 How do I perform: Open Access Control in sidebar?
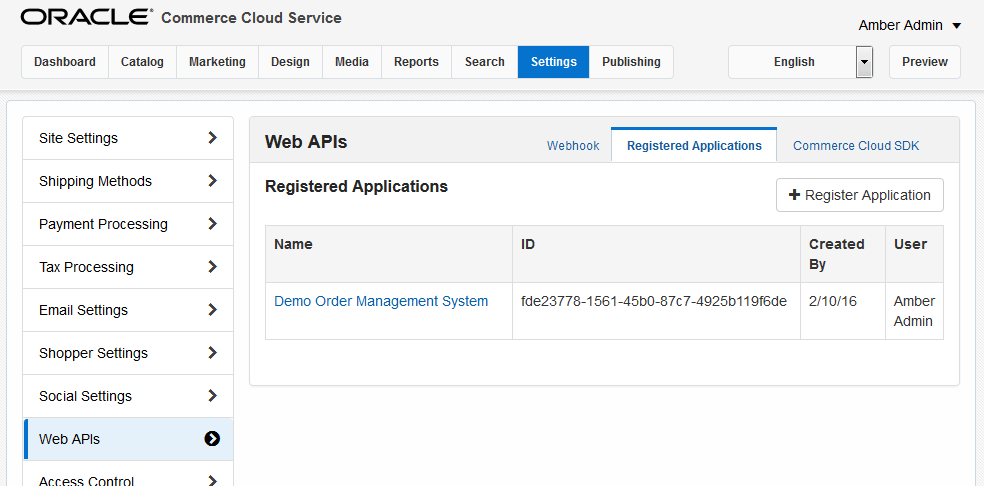pyautogui.click(x=128, y=474)
